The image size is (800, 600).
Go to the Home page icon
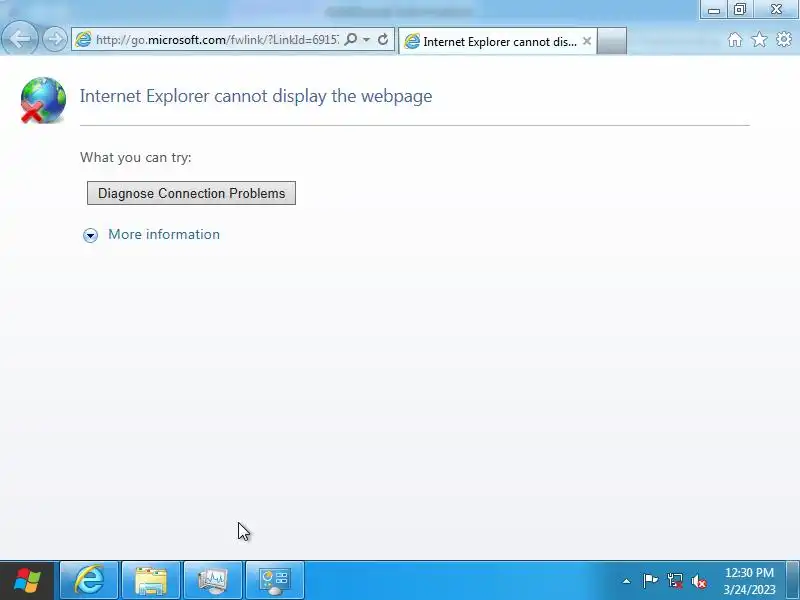click(735, 40)
